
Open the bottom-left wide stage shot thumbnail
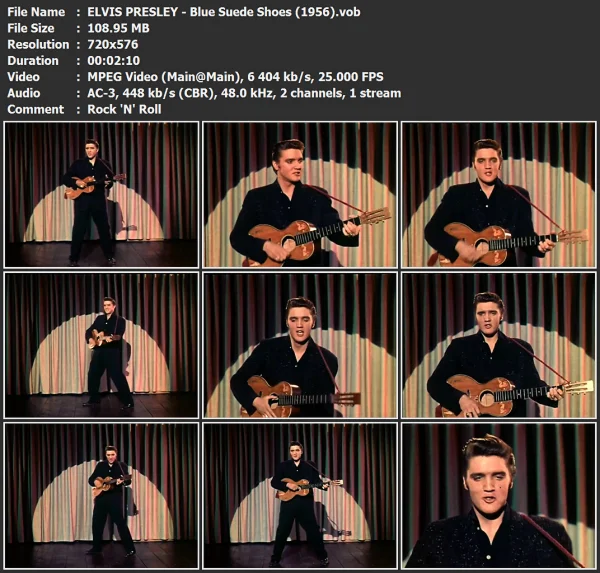coord(101,496)
